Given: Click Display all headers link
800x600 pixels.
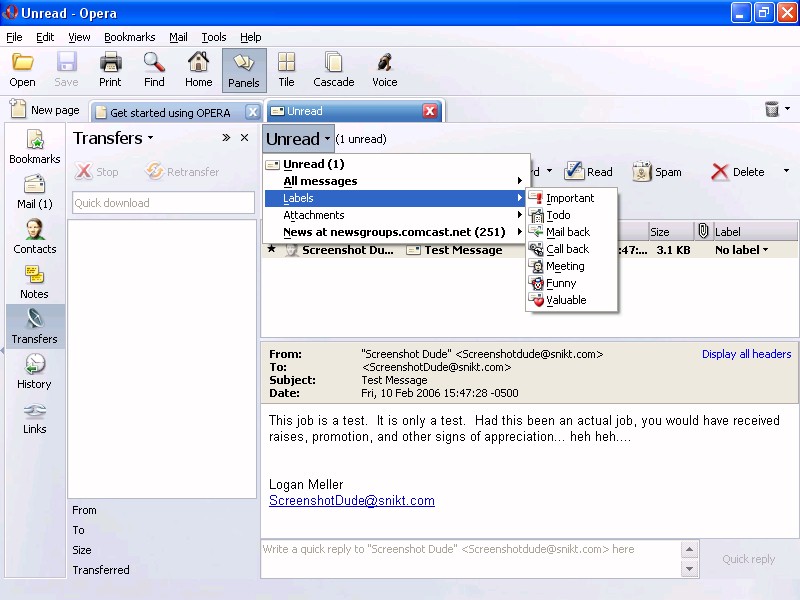Looking at the screenshot, I should coord(746,354).
